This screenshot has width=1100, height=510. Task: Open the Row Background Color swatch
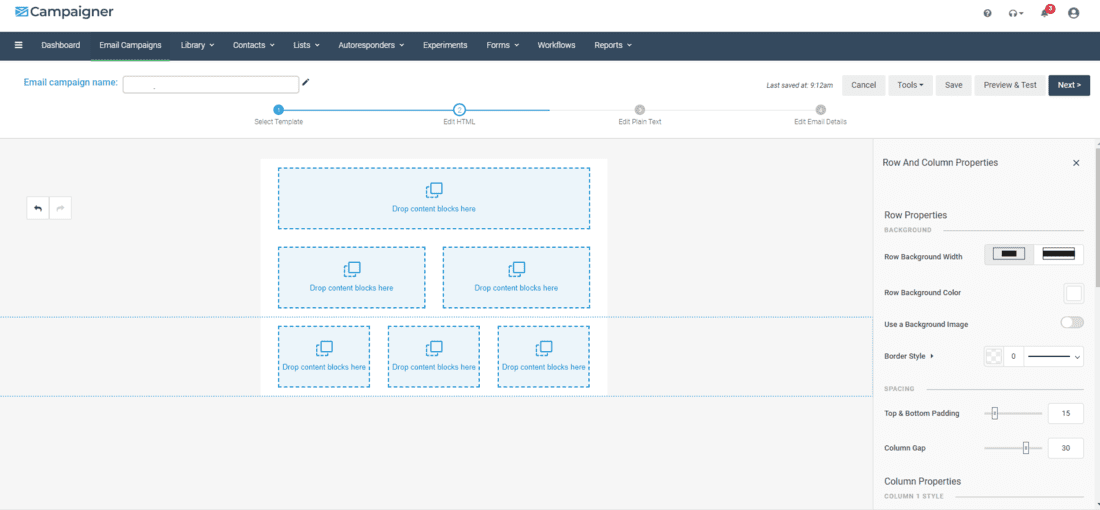(1073, 293)
